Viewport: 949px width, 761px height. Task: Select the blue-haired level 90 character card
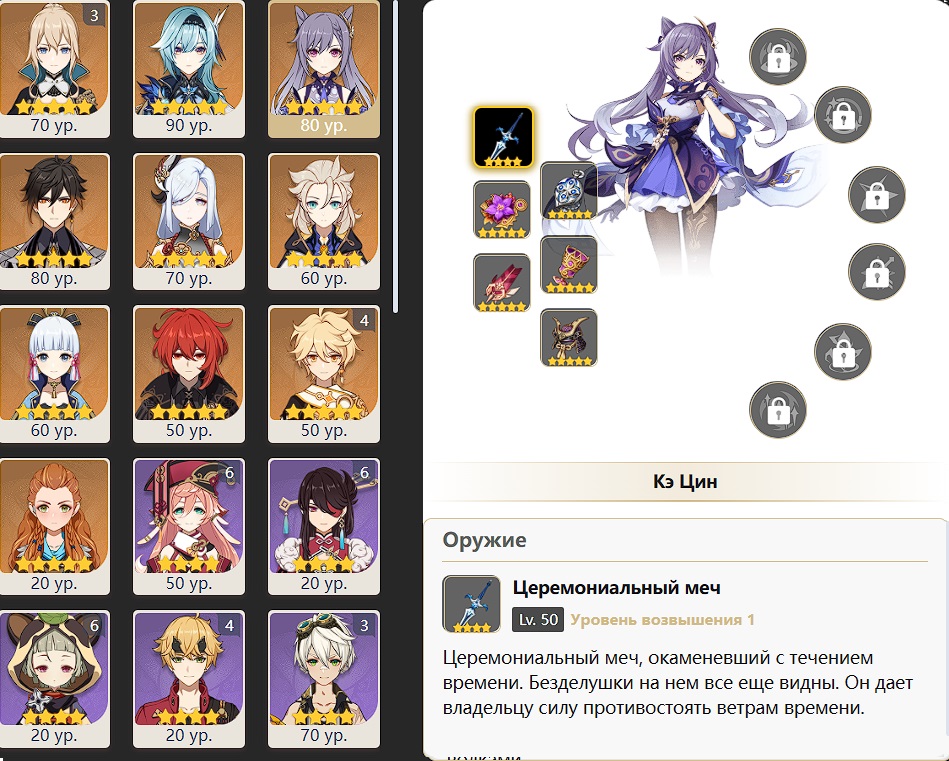click(x=189, y=69)
